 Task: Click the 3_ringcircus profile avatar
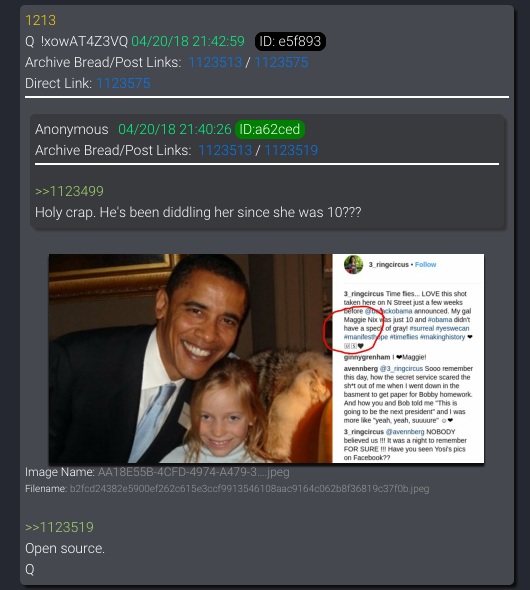pos(353,265)
